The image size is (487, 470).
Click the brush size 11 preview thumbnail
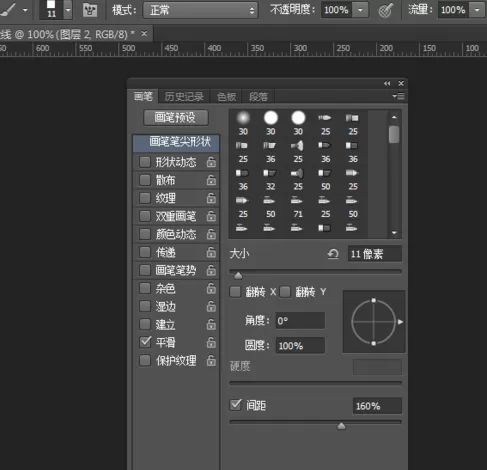[51, 9]
